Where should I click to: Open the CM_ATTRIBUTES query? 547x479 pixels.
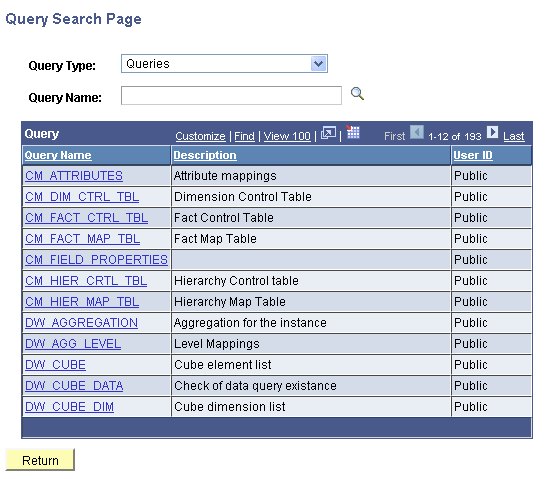(x=74, y=176)
